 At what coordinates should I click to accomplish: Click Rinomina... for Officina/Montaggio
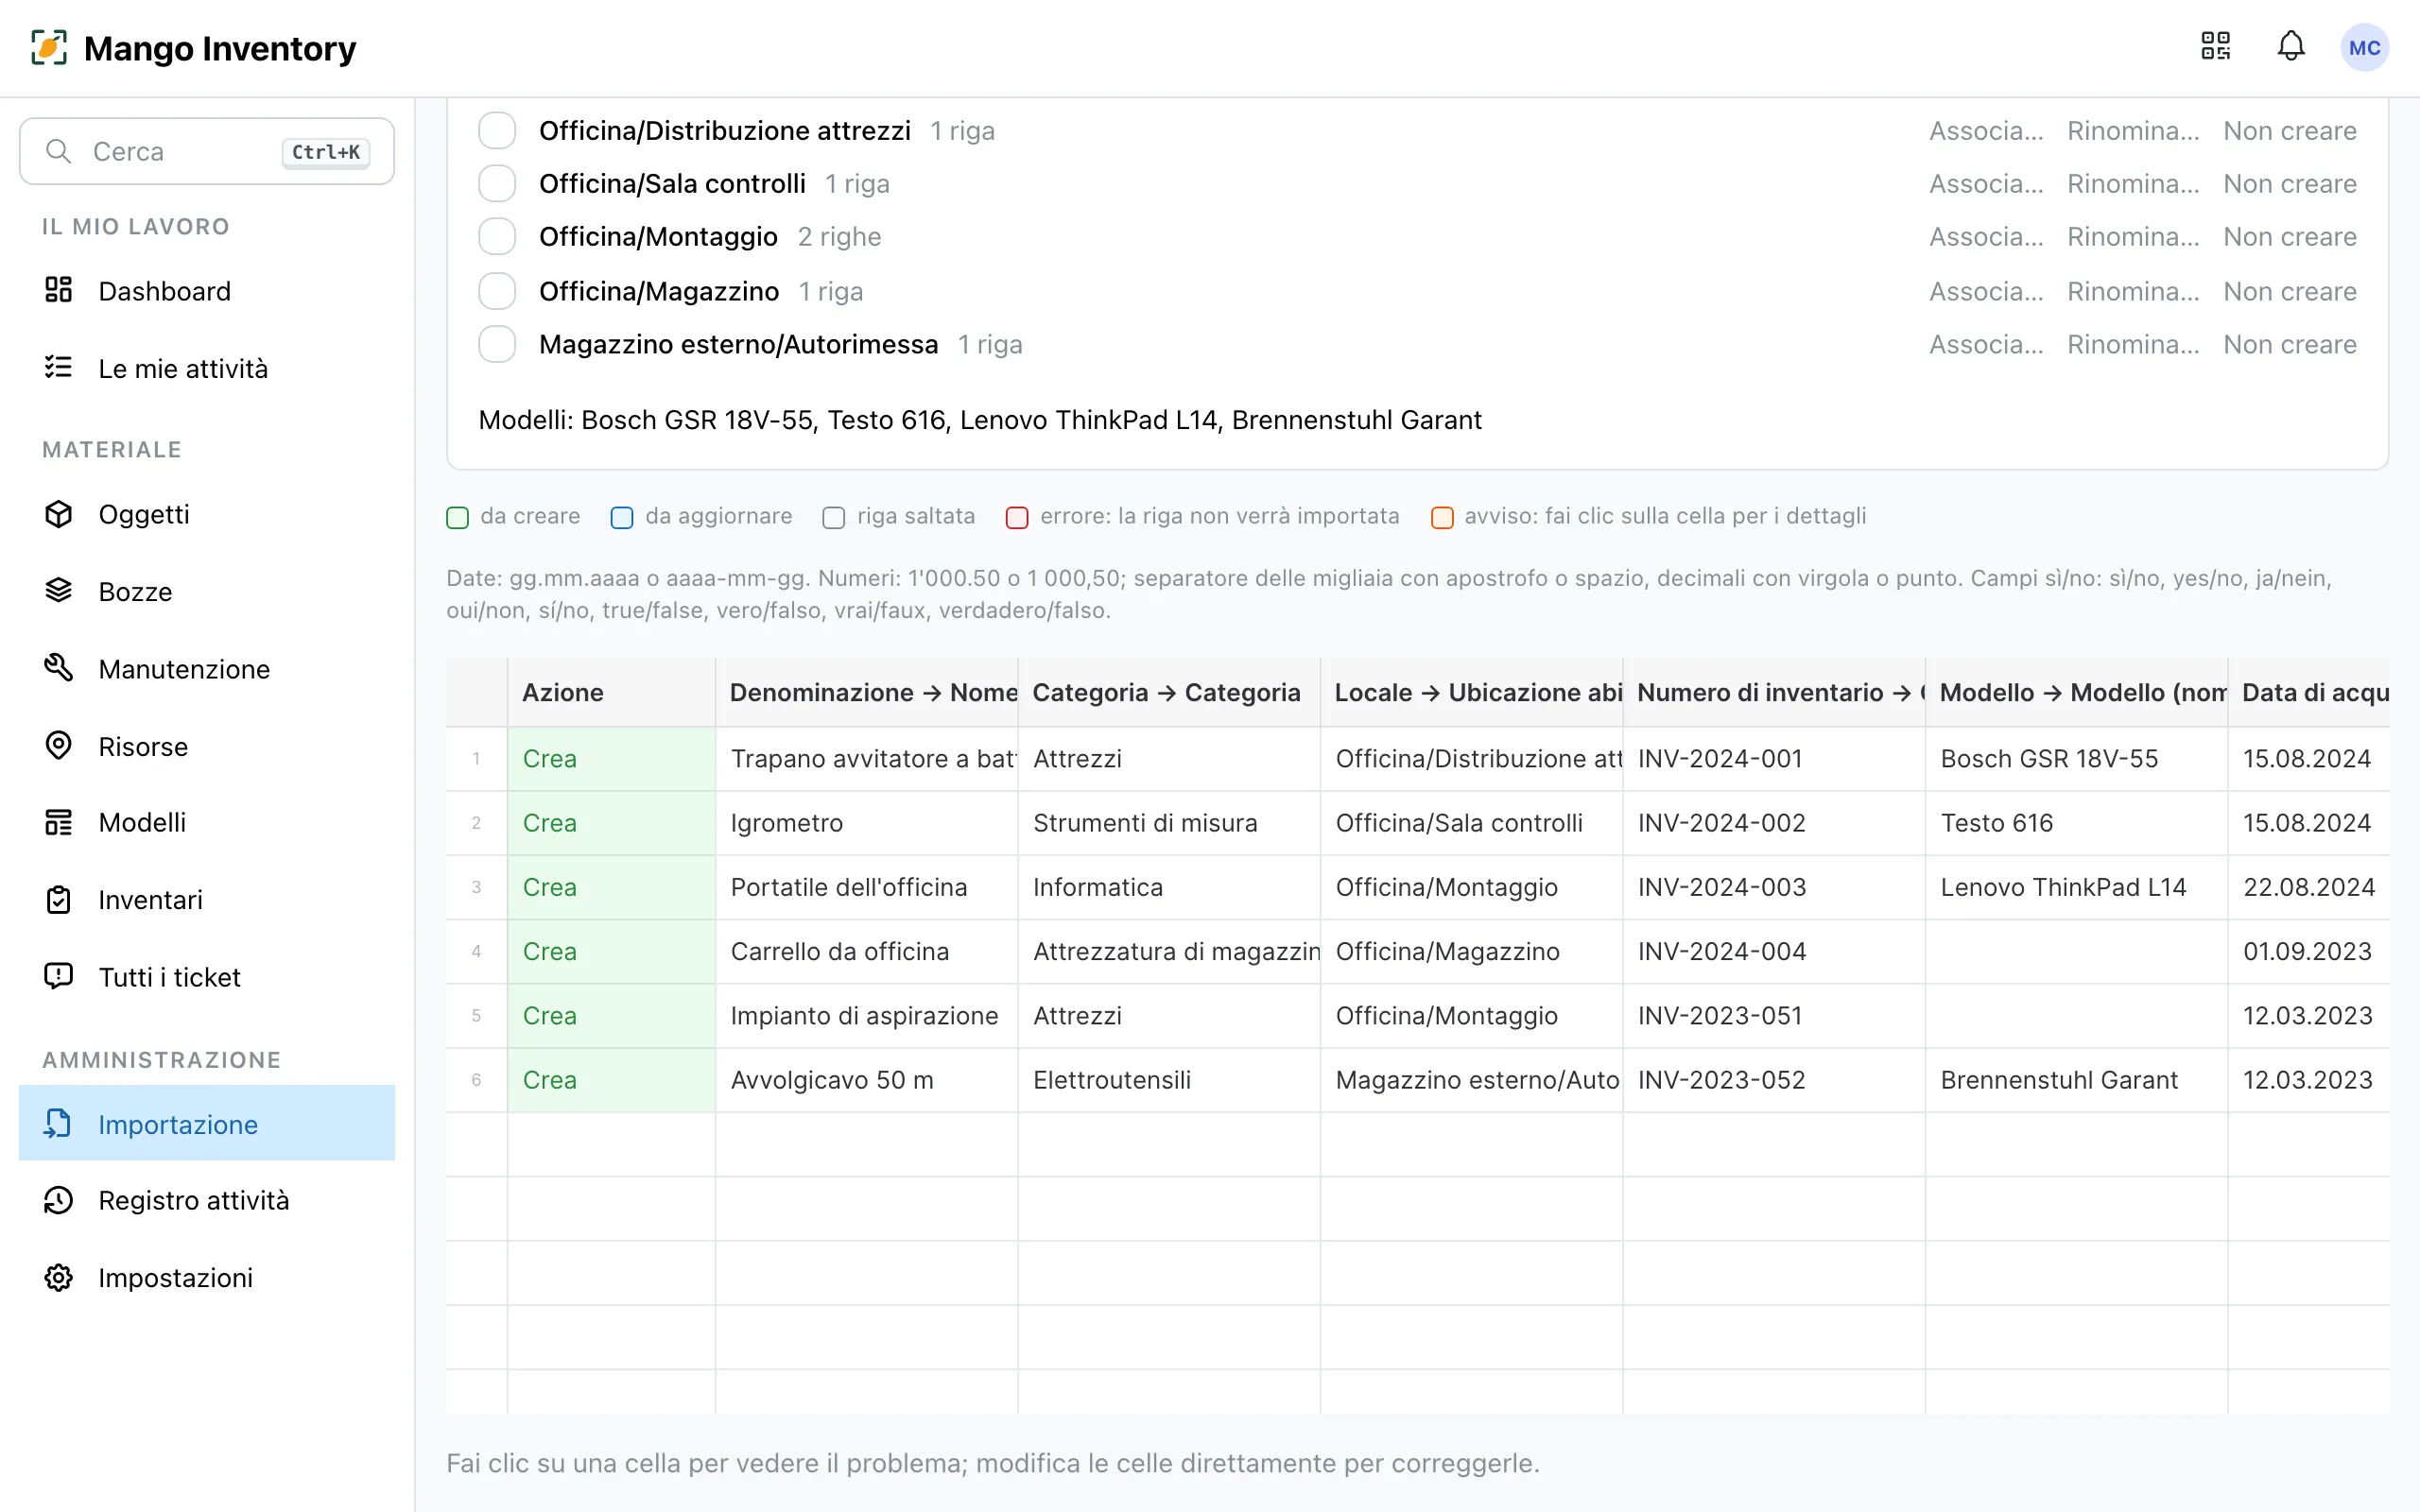[2133, 237]
